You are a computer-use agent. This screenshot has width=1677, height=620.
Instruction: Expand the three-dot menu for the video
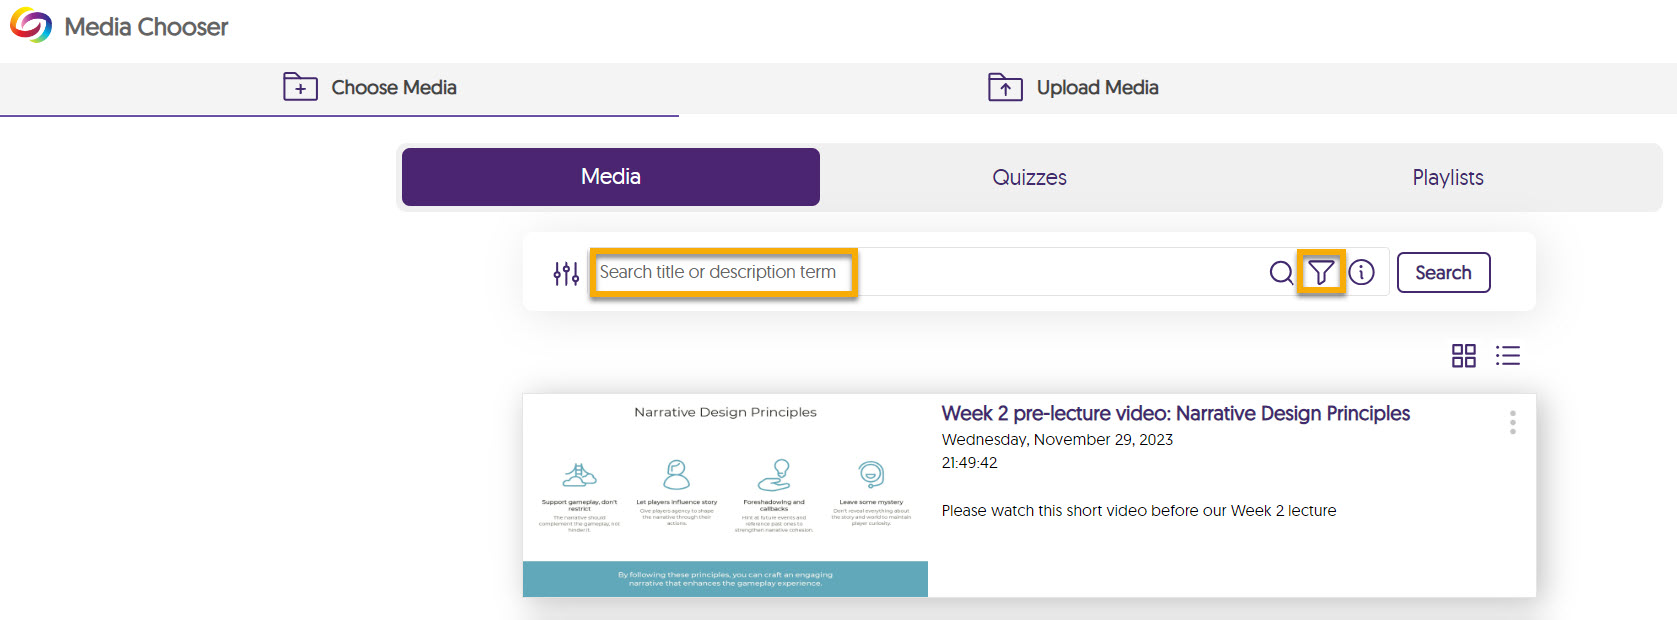tap(1512, 422)
